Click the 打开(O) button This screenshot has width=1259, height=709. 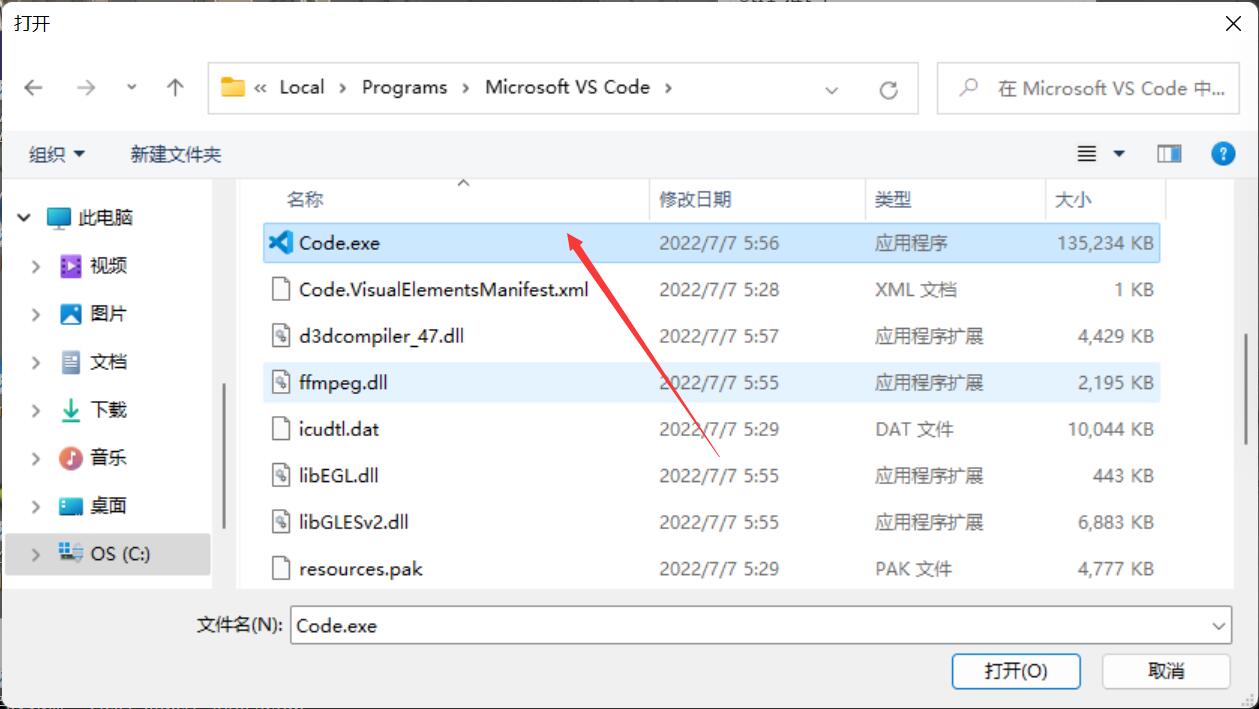[x=1015, y=671]
